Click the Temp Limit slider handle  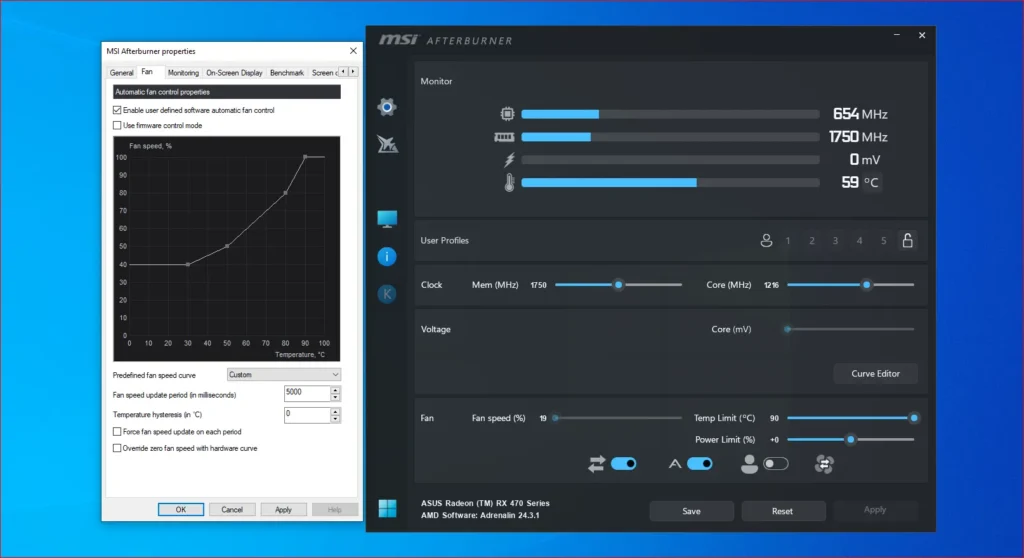click(x=914, y=418)
